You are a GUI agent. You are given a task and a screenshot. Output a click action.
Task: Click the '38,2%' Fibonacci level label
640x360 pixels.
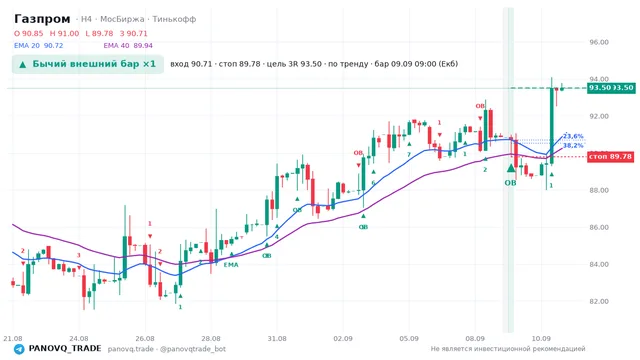[573, 145]
